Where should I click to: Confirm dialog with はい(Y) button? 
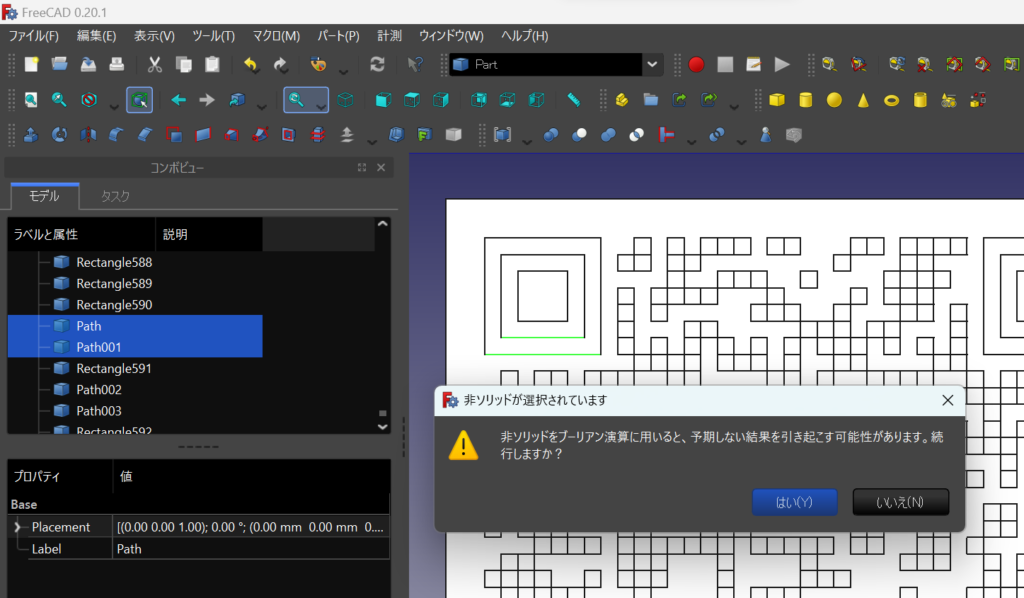[794, 502]
